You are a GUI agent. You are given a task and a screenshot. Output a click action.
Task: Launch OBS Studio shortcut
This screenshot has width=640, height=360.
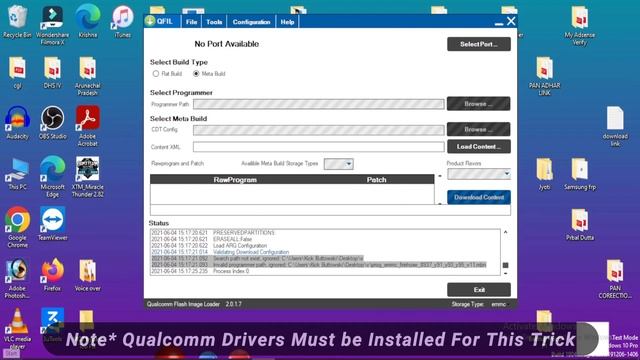52,123
